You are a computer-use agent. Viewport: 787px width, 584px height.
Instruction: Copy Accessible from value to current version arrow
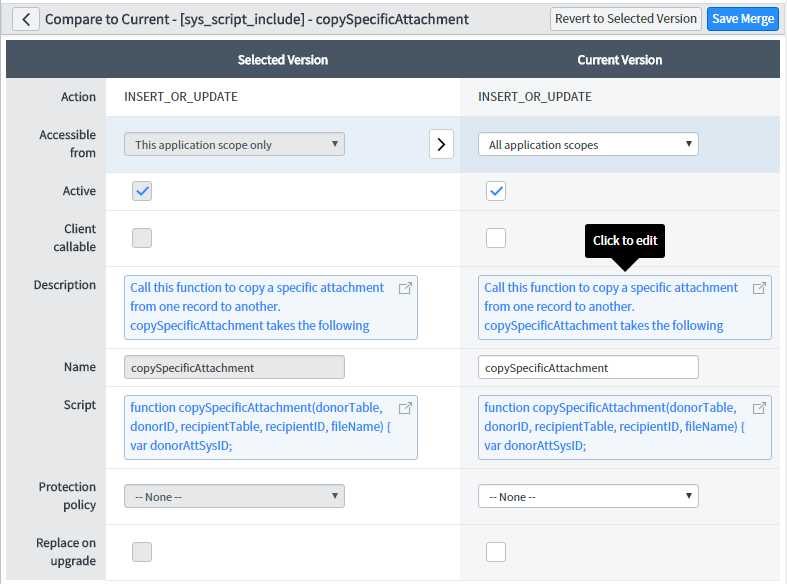point(441,144)
